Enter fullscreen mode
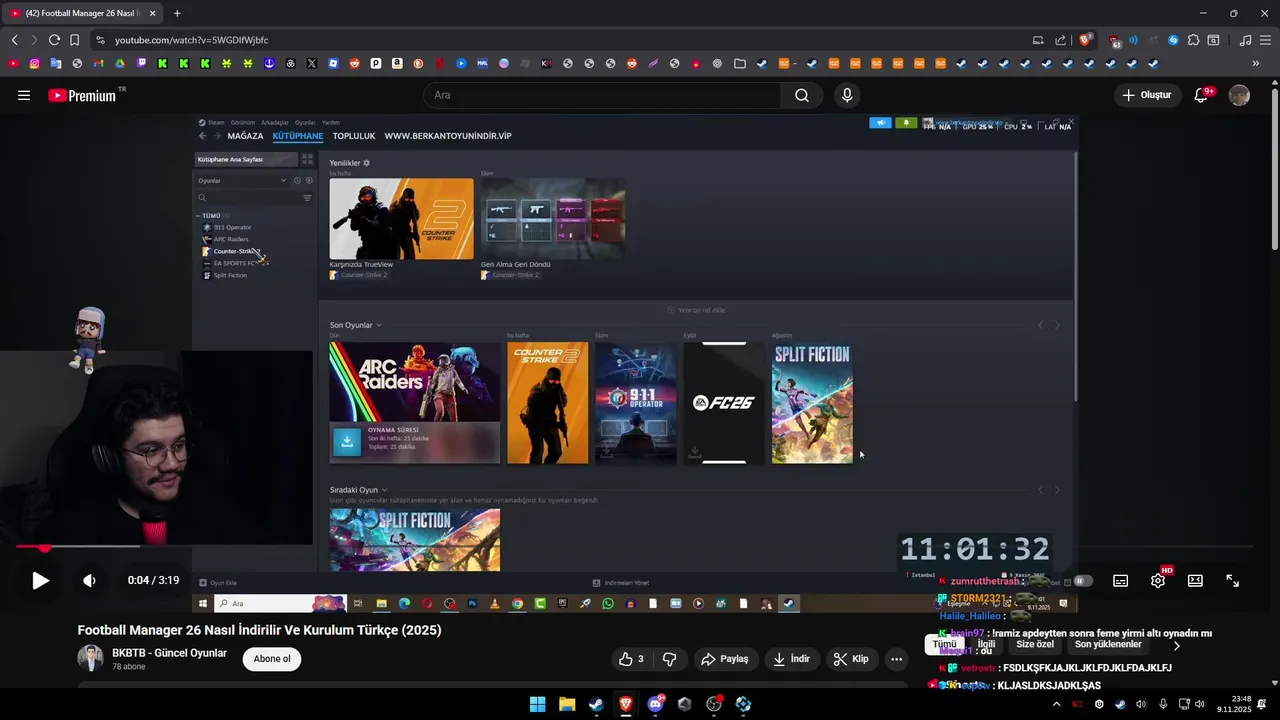Viewport: 1280px width, 720px height. (x=1233, y=580)
